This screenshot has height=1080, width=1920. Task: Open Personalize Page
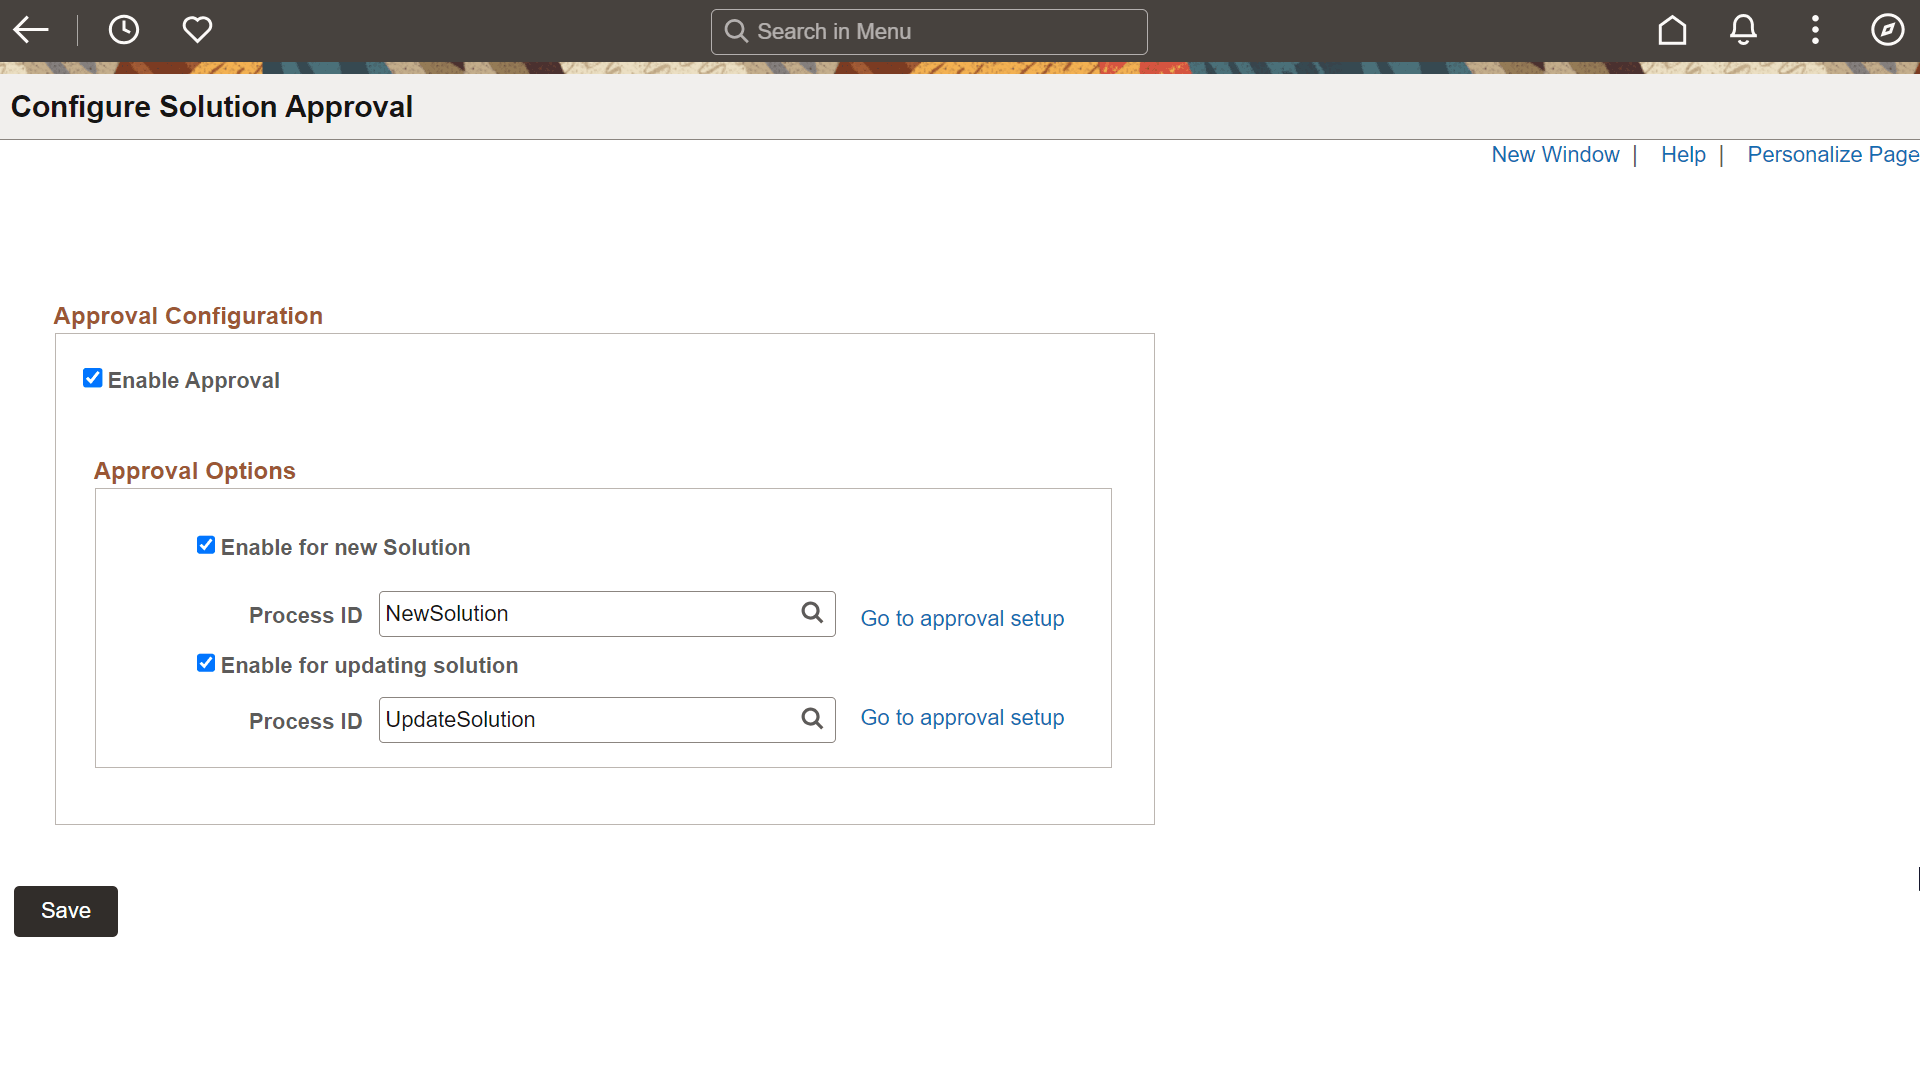[x=1832, y=154]
